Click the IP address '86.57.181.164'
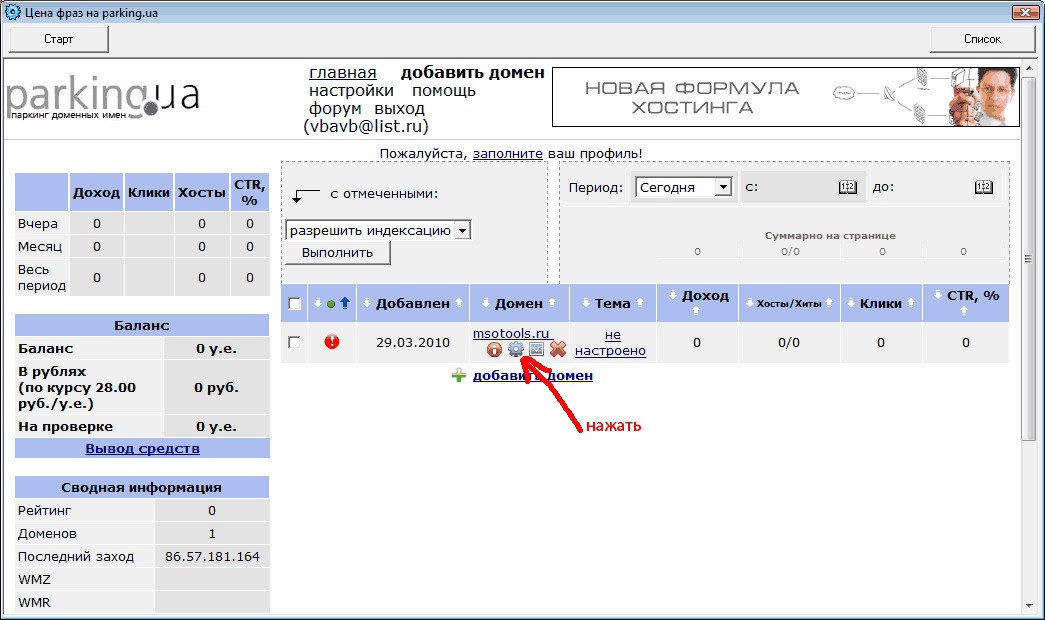Image resolution: width=1045 pixels, height=620 pixels. click(213, 556)
